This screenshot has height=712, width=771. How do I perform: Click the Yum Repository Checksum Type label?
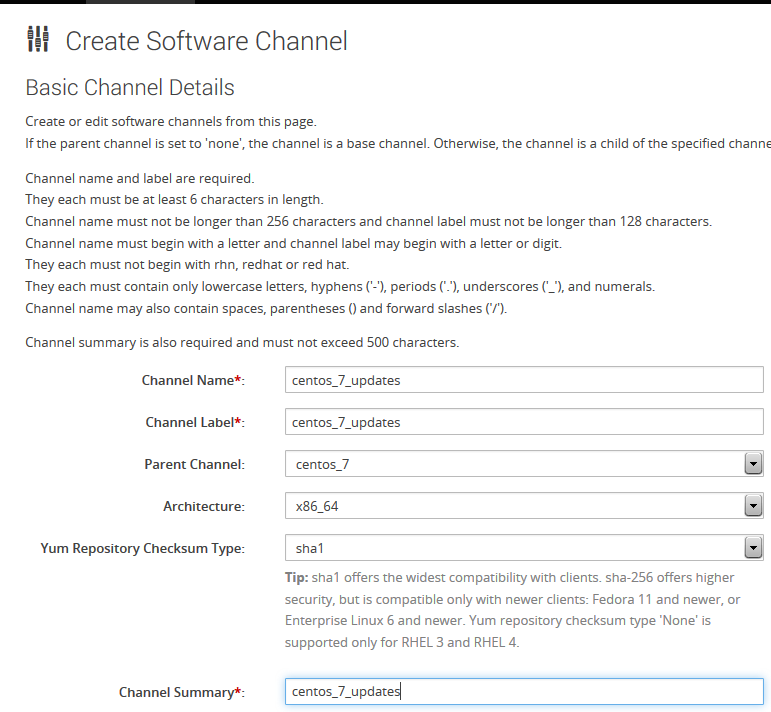point(143,548)
